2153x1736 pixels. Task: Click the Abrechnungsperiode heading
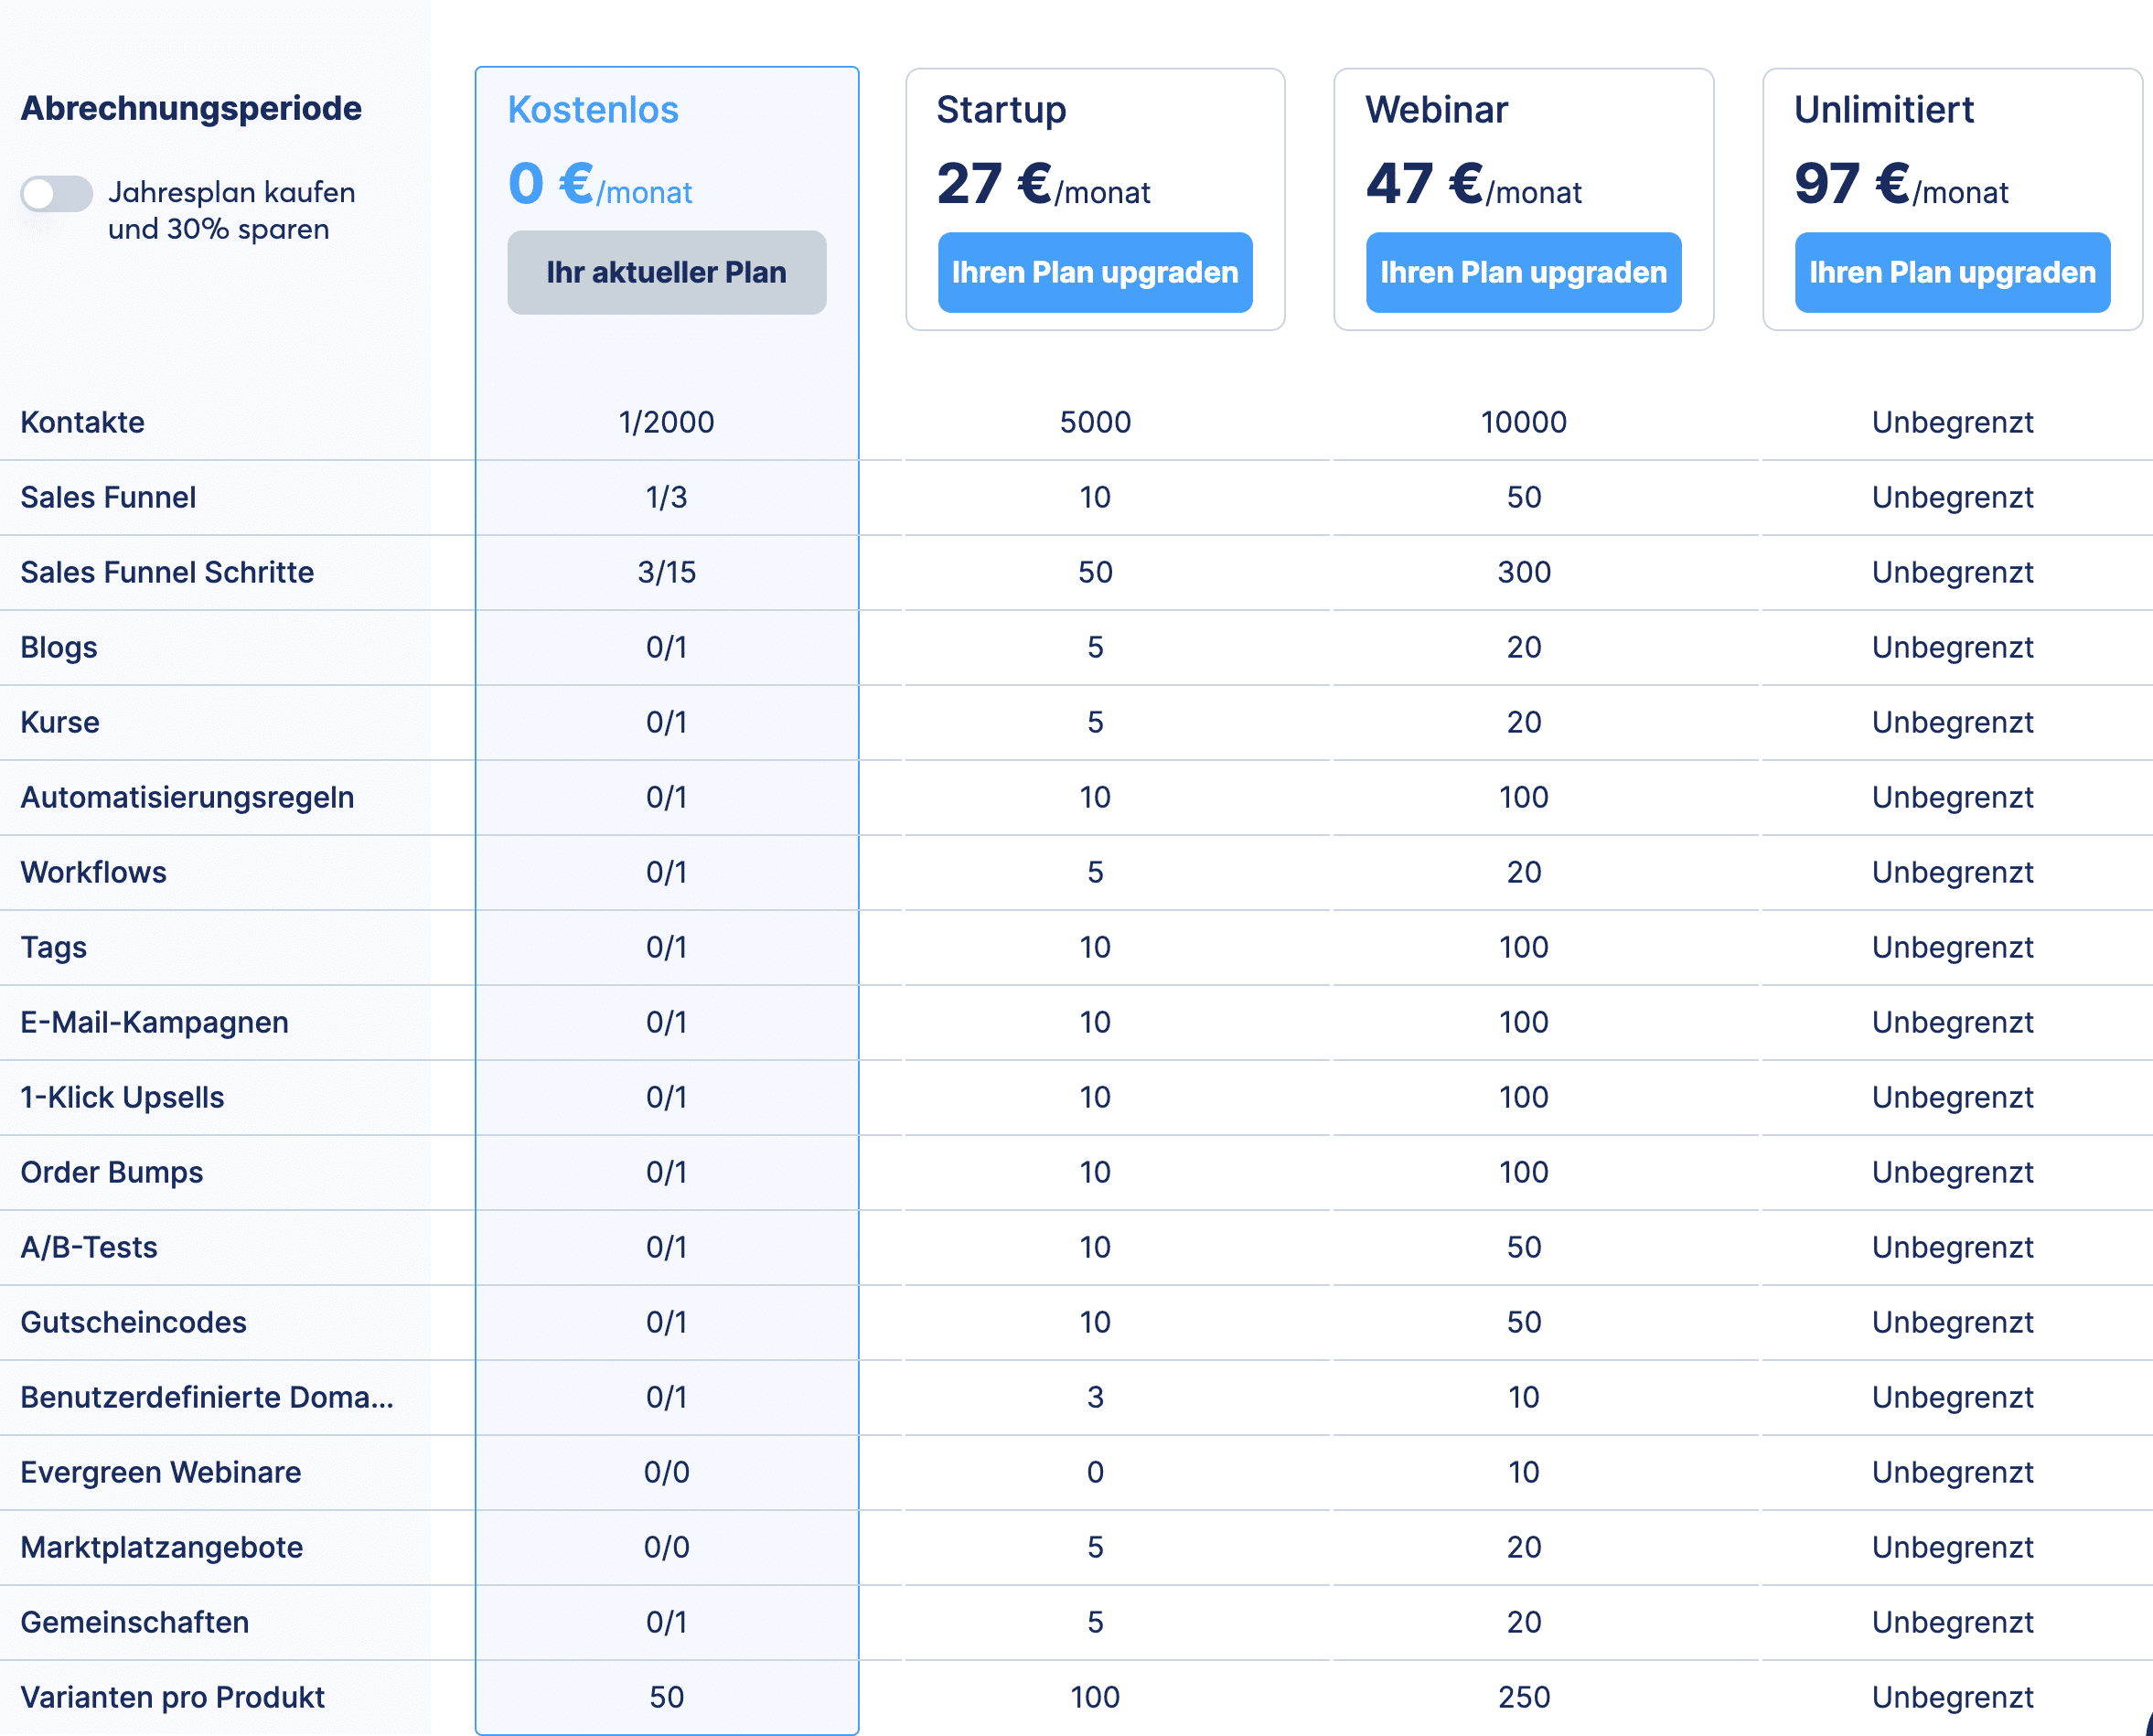(x=191, y=108)
